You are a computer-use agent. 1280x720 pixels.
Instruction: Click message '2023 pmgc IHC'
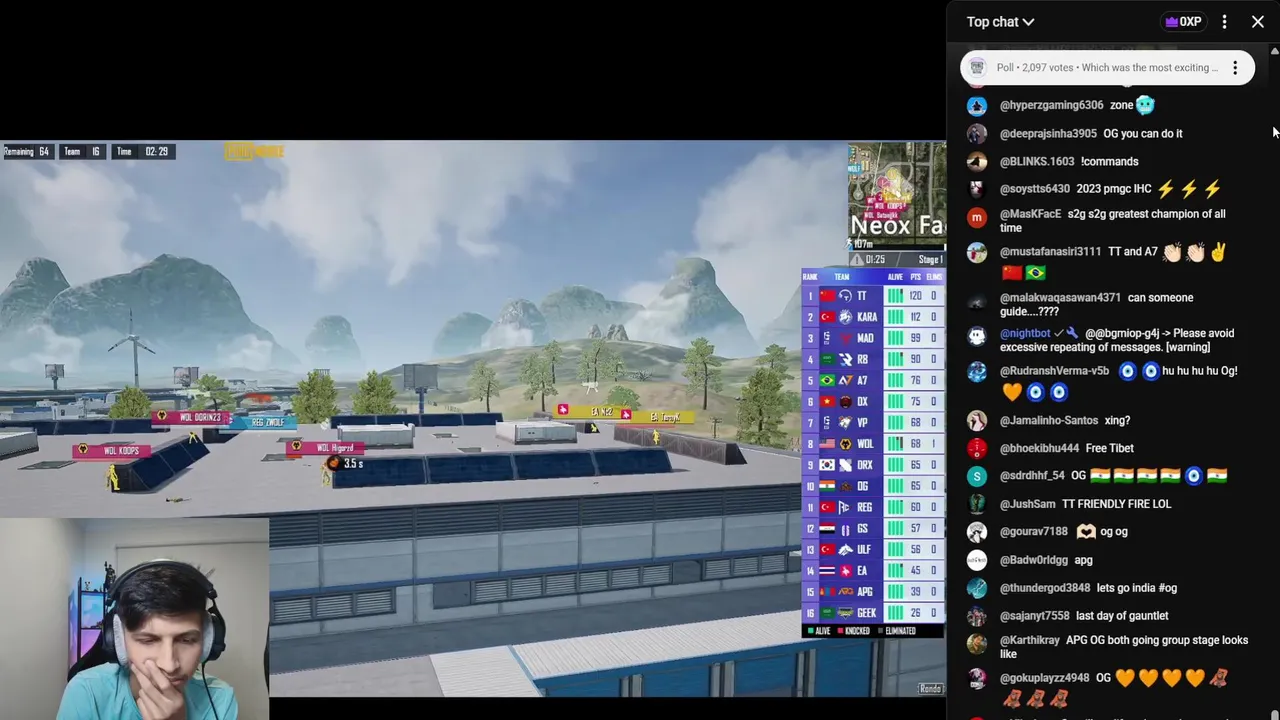coord(1113,189)
